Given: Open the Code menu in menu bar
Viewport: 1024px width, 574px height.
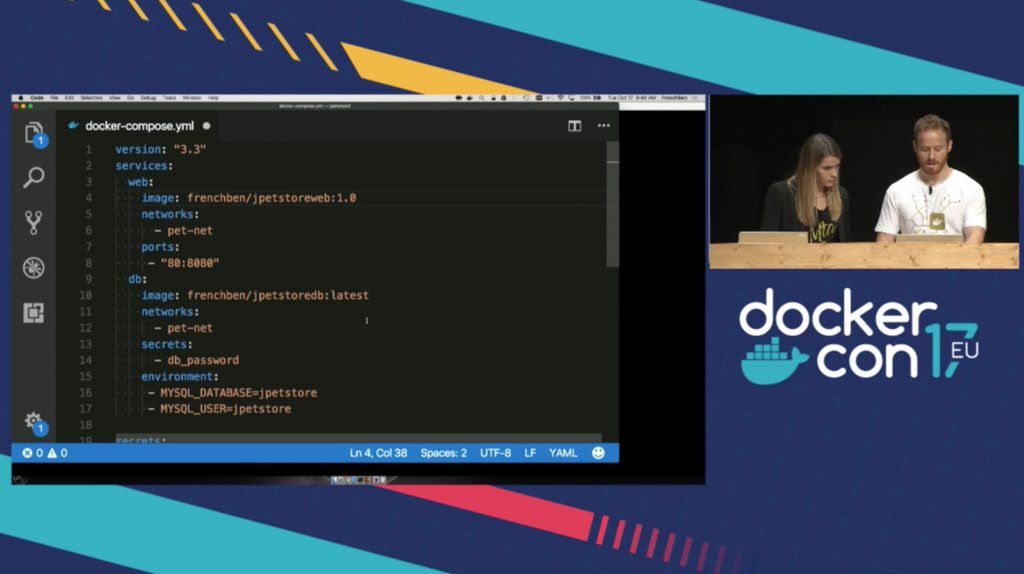Looking at the screenshot, I should coord(37,98).
